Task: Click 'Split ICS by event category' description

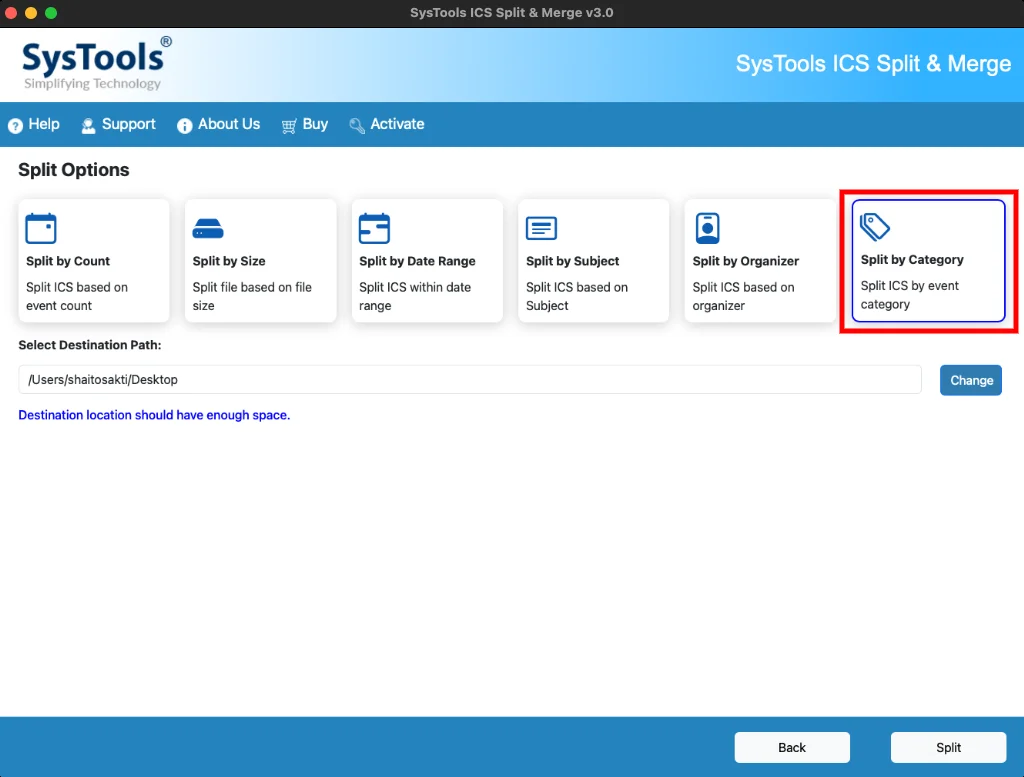Action: pos(910,295)
